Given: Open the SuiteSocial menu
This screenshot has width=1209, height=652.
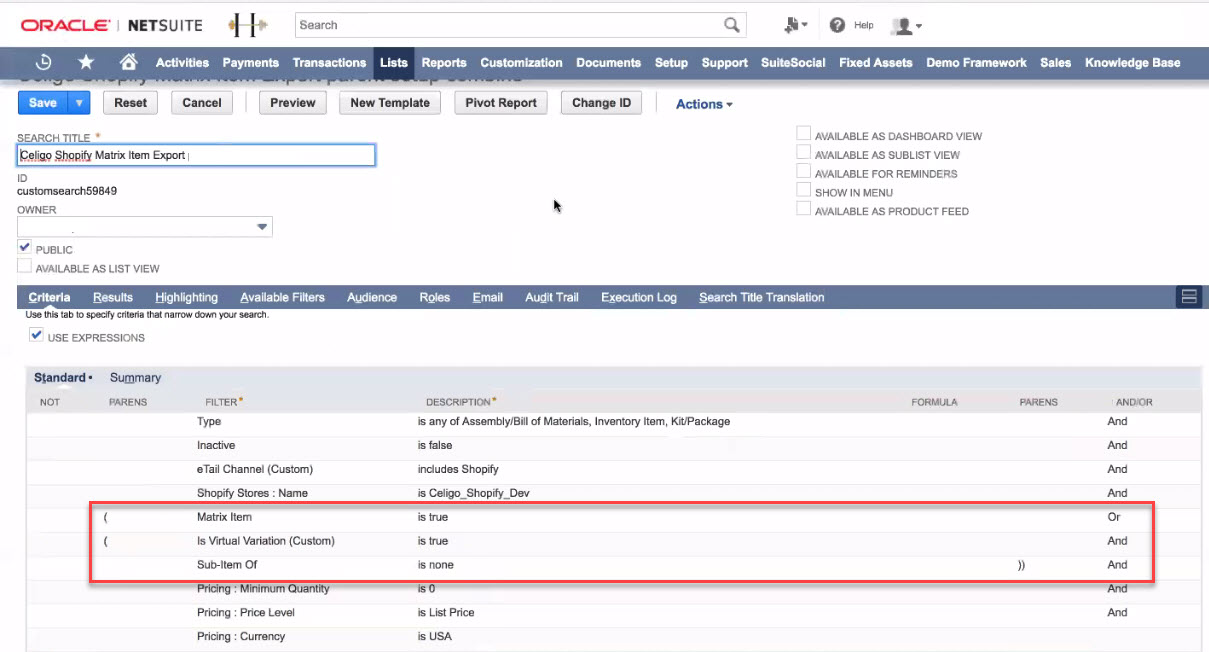Looking at the screenshot, I should 793,62.
